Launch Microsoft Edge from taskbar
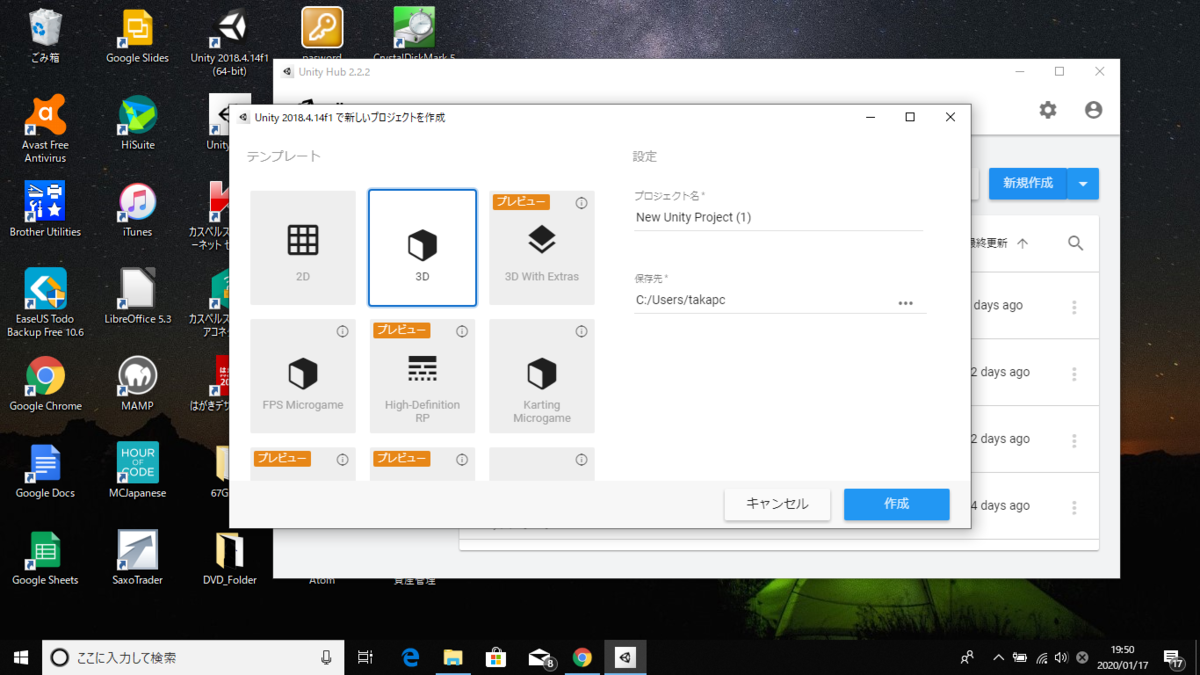The height and width of the screenshot is (675, 1200). click(410, 657)
